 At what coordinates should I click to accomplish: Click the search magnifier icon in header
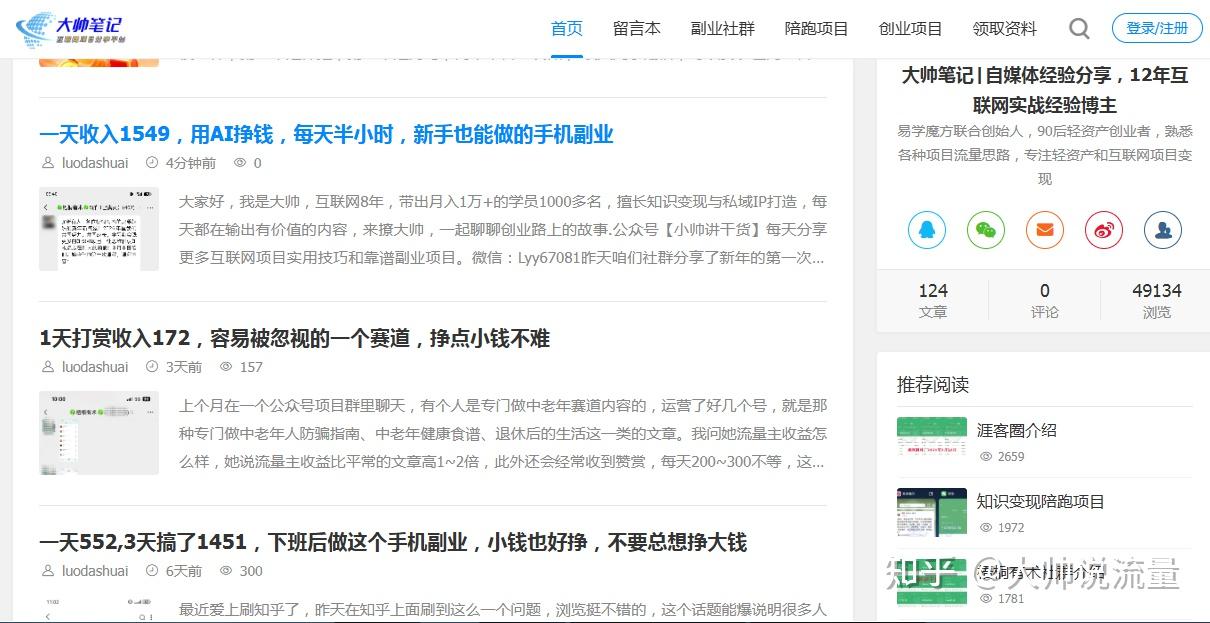click(x=1079, y=29)
